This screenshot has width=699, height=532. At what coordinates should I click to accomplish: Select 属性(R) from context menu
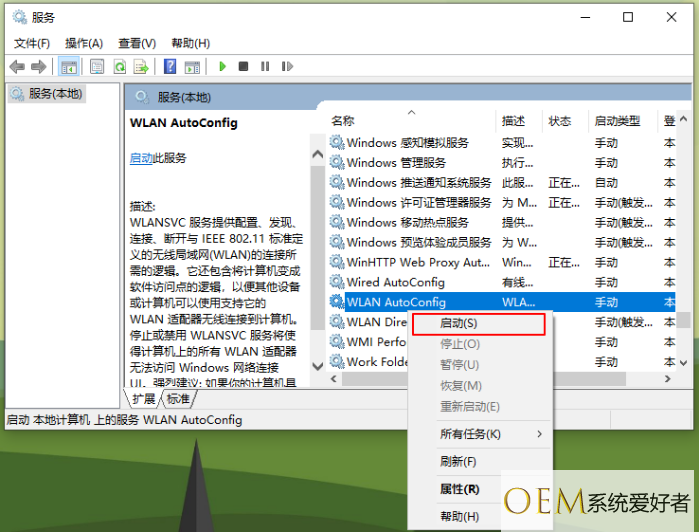tap(460, 489)
